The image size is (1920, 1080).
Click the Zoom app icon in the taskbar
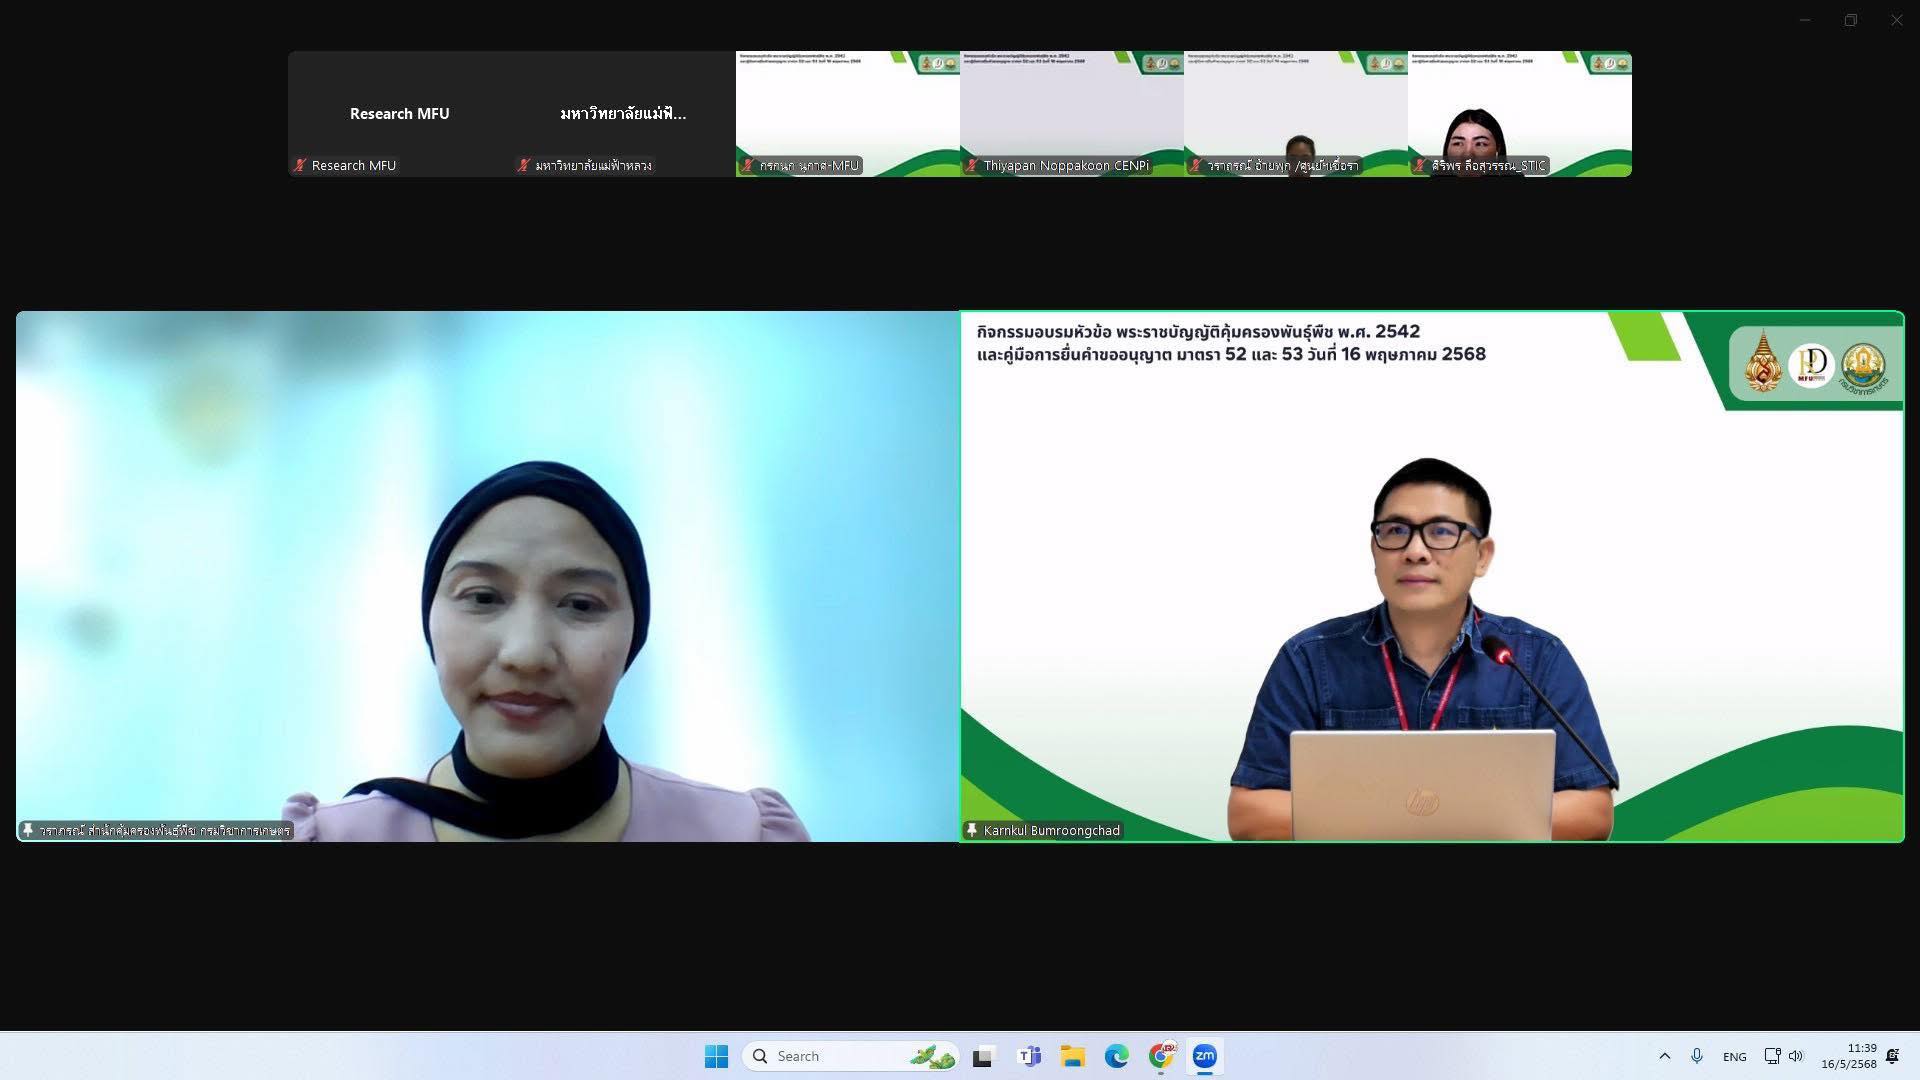1205,1056
